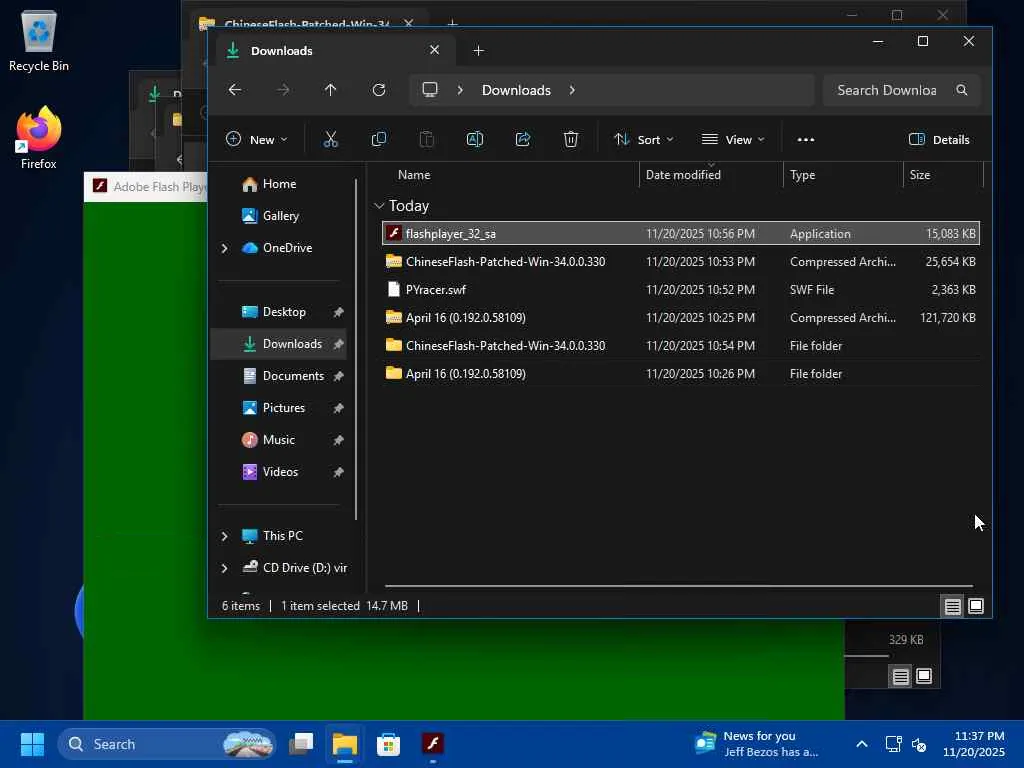The width and height of the screenshot is (1024, 768).
Task: Delete selection with trash icon
Action: (571, 140)
